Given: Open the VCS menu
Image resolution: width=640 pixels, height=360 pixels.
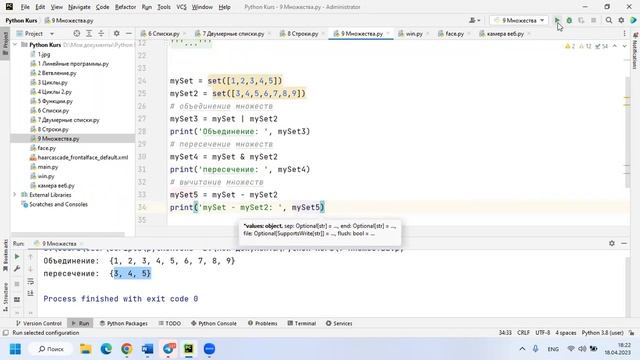Looking at the screenshot, I should pyautogui.click(x=181, y=7).
